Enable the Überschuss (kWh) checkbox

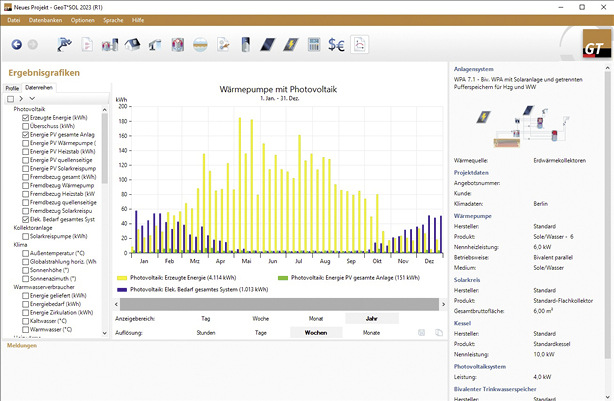click(25, 126)
